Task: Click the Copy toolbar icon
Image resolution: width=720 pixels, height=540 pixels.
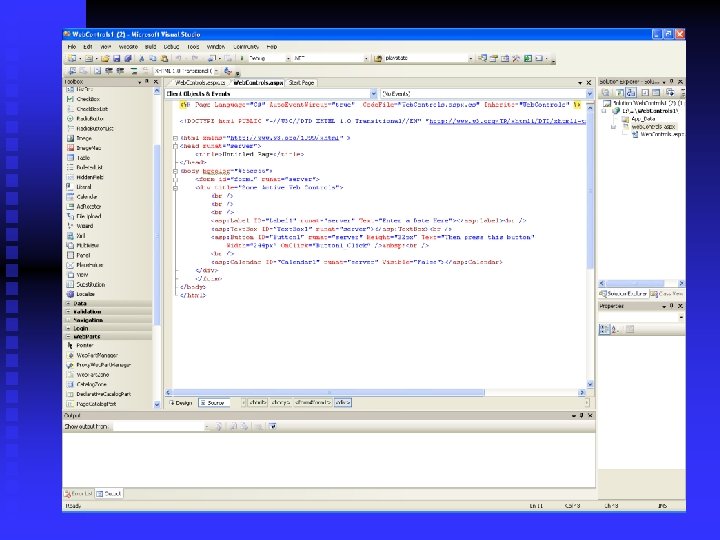Action: tap(152, 58)
